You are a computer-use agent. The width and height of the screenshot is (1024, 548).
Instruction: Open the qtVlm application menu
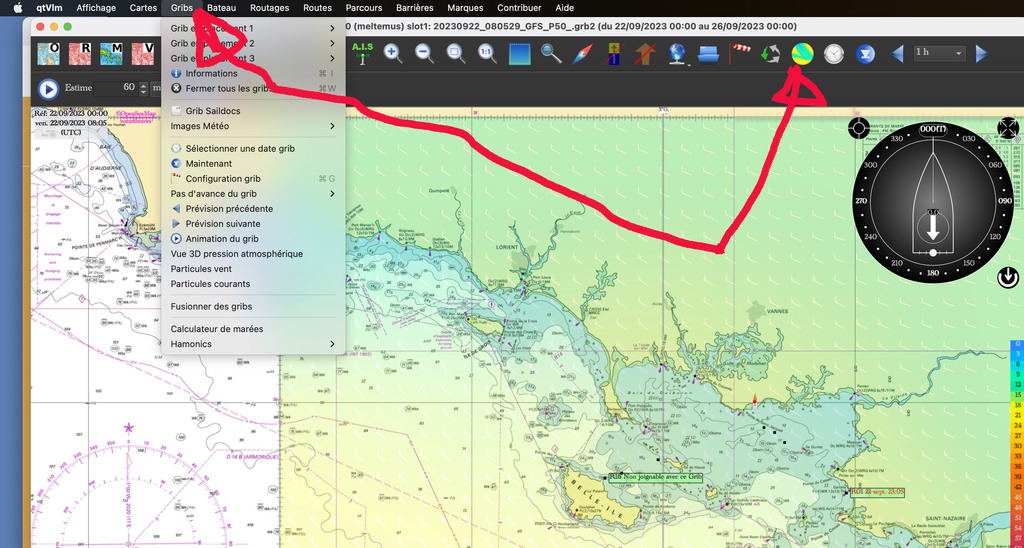pyautogui.click(x=50, y=8)
